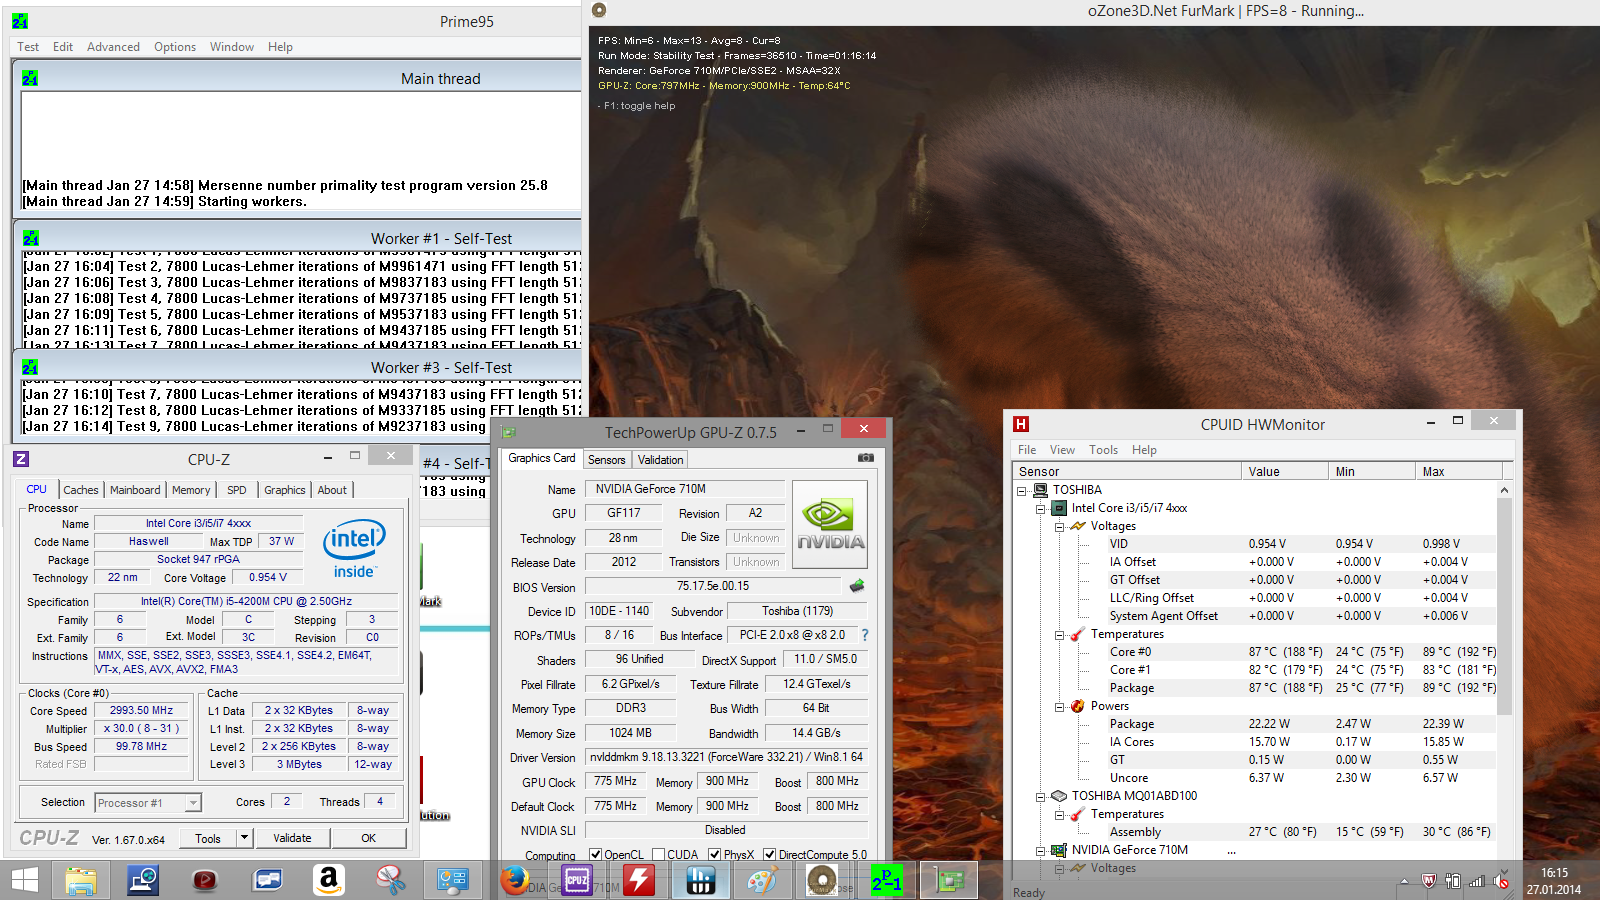The height and width of the screenshot is (900, 1600).
Task: Collapse the Intel CPU Temperatures node in HWMonitor
Action: 1059,634
